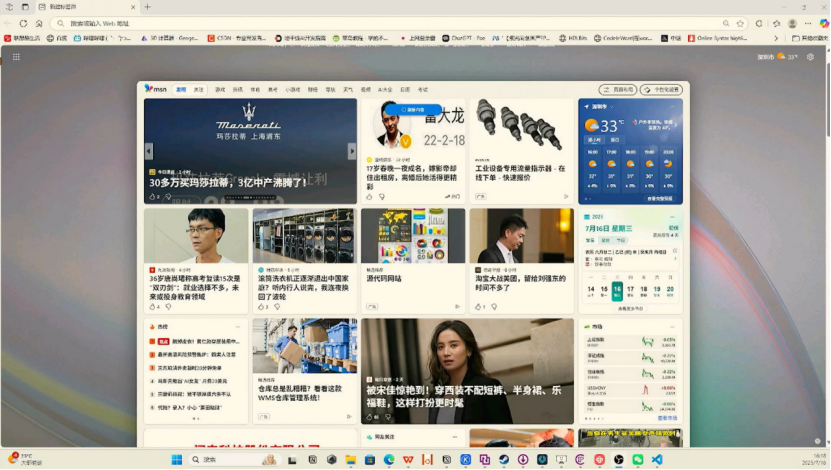The width and height of the screenshot is (831, 470).
Task: Open VS Code from the taskbar
Action: 657,459
